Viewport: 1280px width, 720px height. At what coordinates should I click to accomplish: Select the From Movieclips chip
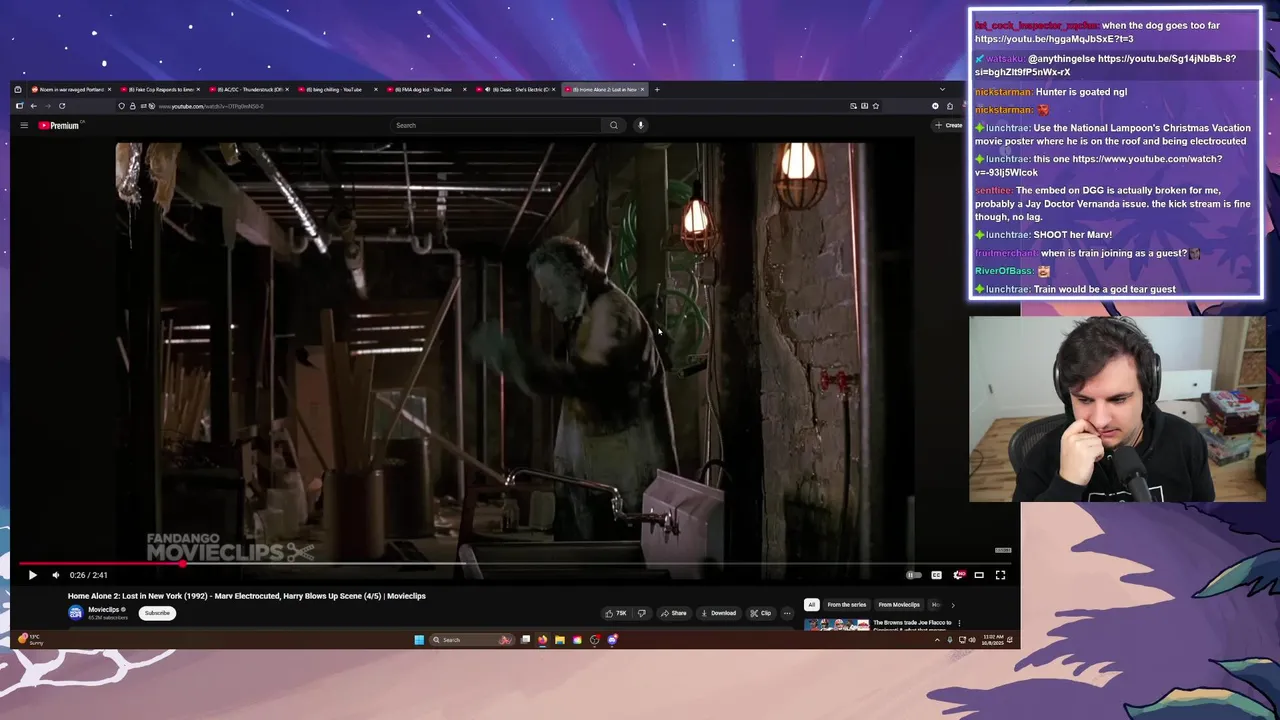899,604
